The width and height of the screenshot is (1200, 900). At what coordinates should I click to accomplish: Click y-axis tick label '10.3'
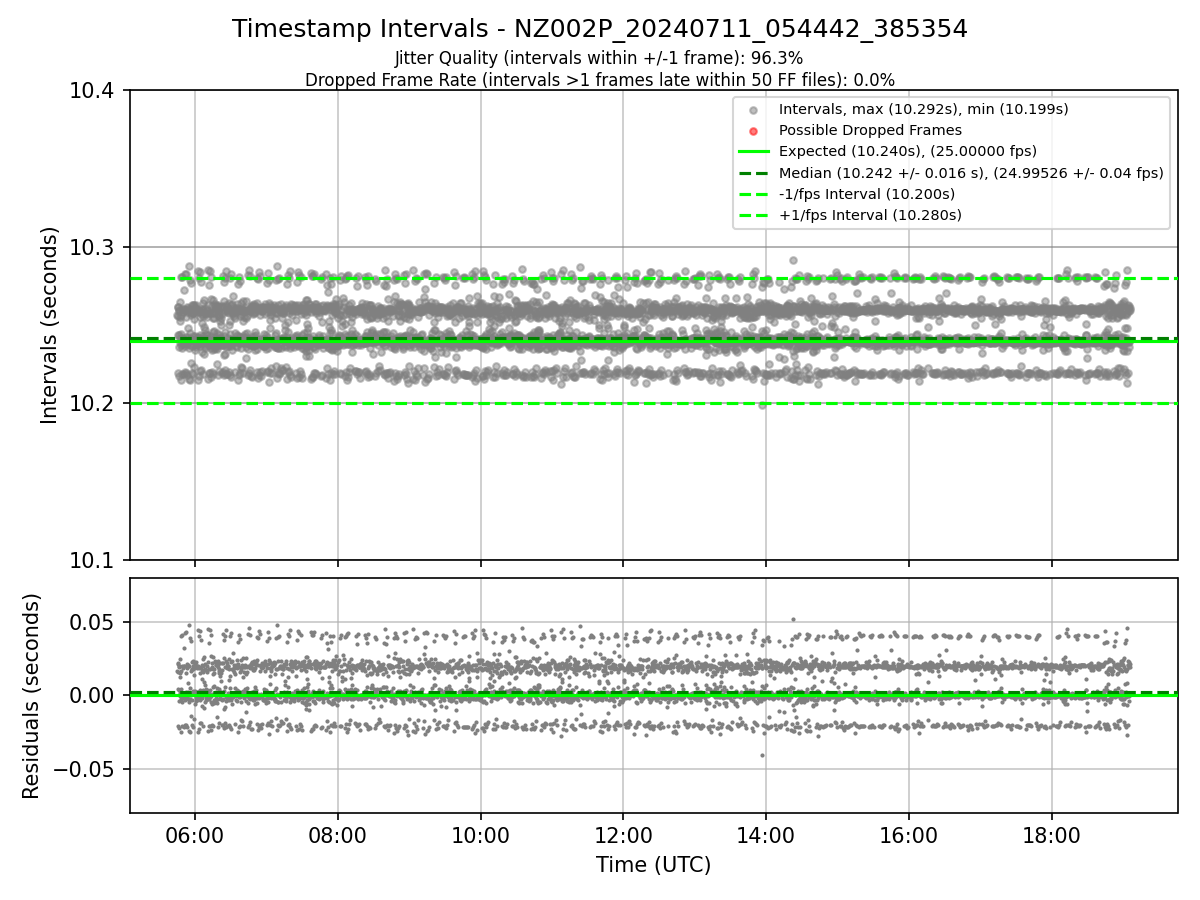pyautogui.click(x=93, y=248)
